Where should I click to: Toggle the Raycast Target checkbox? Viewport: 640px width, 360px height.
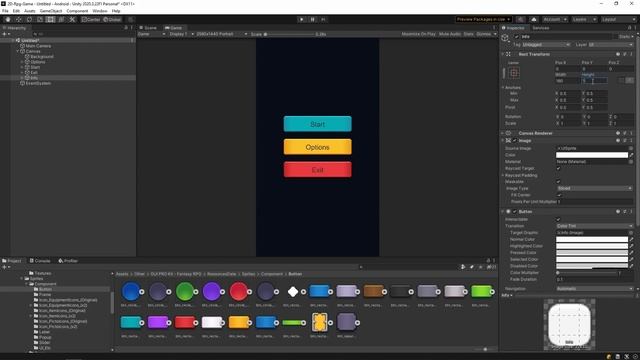click(x=558, y=169)
